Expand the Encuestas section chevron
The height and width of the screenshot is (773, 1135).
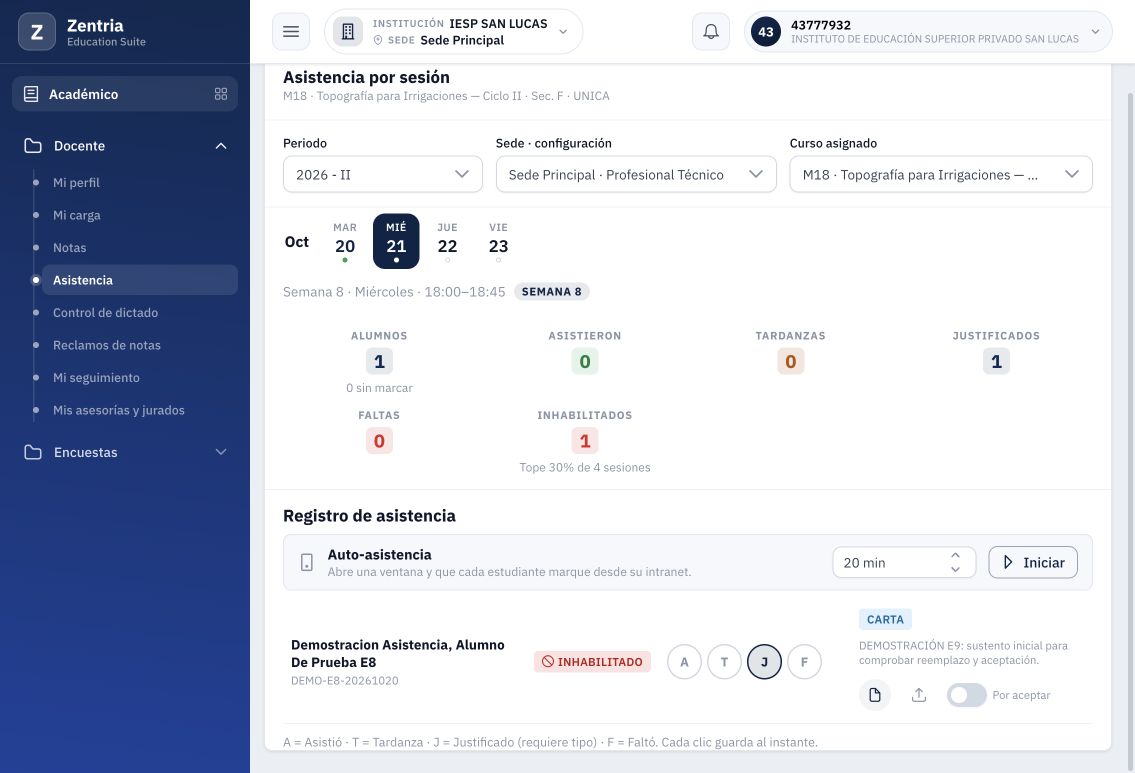221,452
